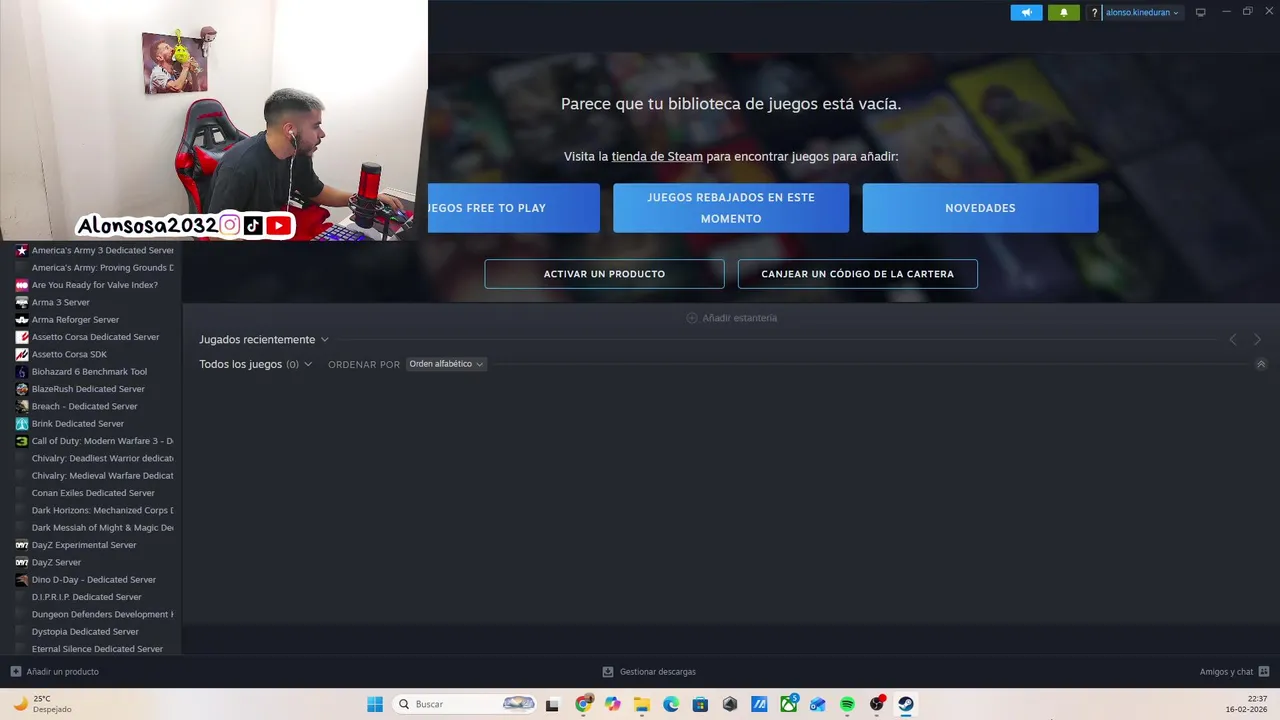Select Arma 3 Server in library list
The image size is (1280, 720).
click(x=94, y=302)
